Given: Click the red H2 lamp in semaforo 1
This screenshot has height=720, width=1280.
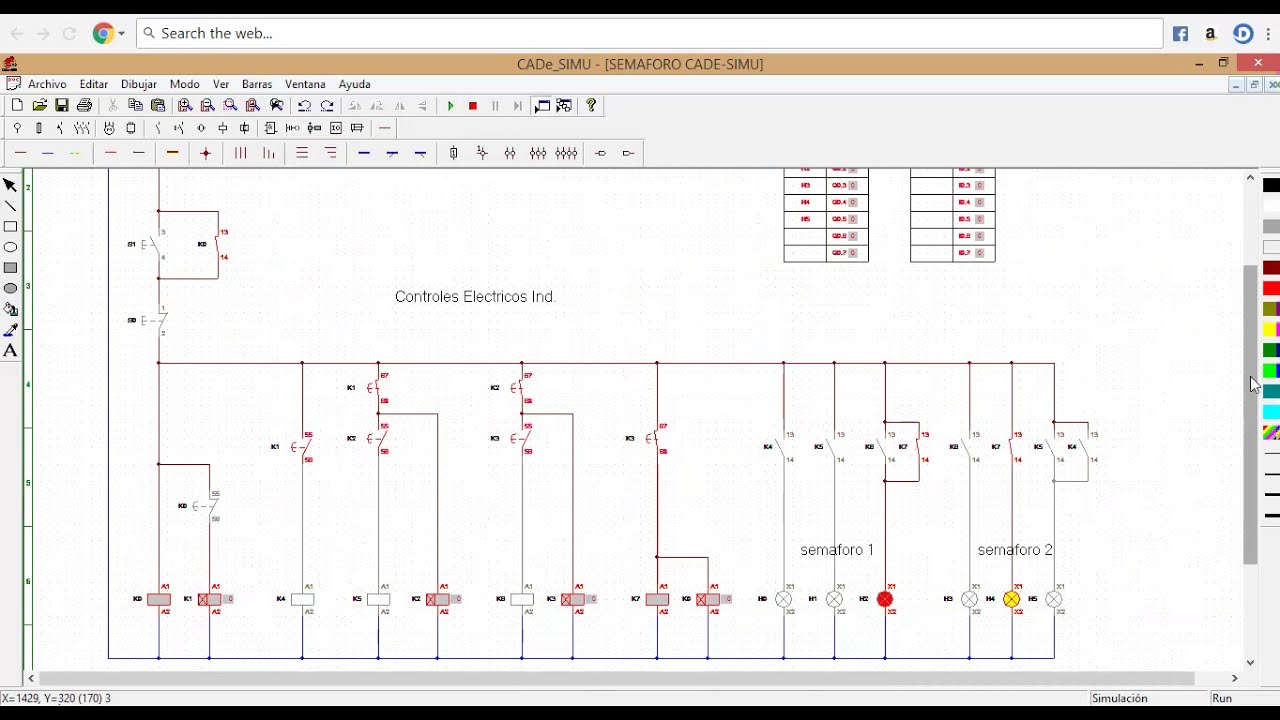Looking at the screenshot, I should coord(885,599).
